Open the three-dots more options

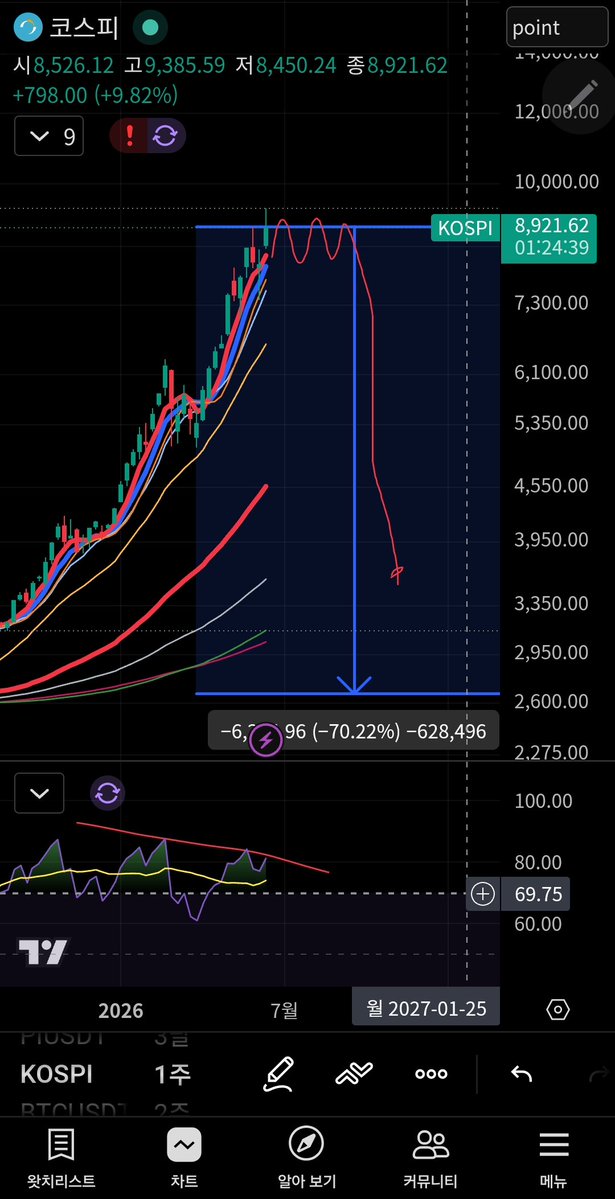431,1074
